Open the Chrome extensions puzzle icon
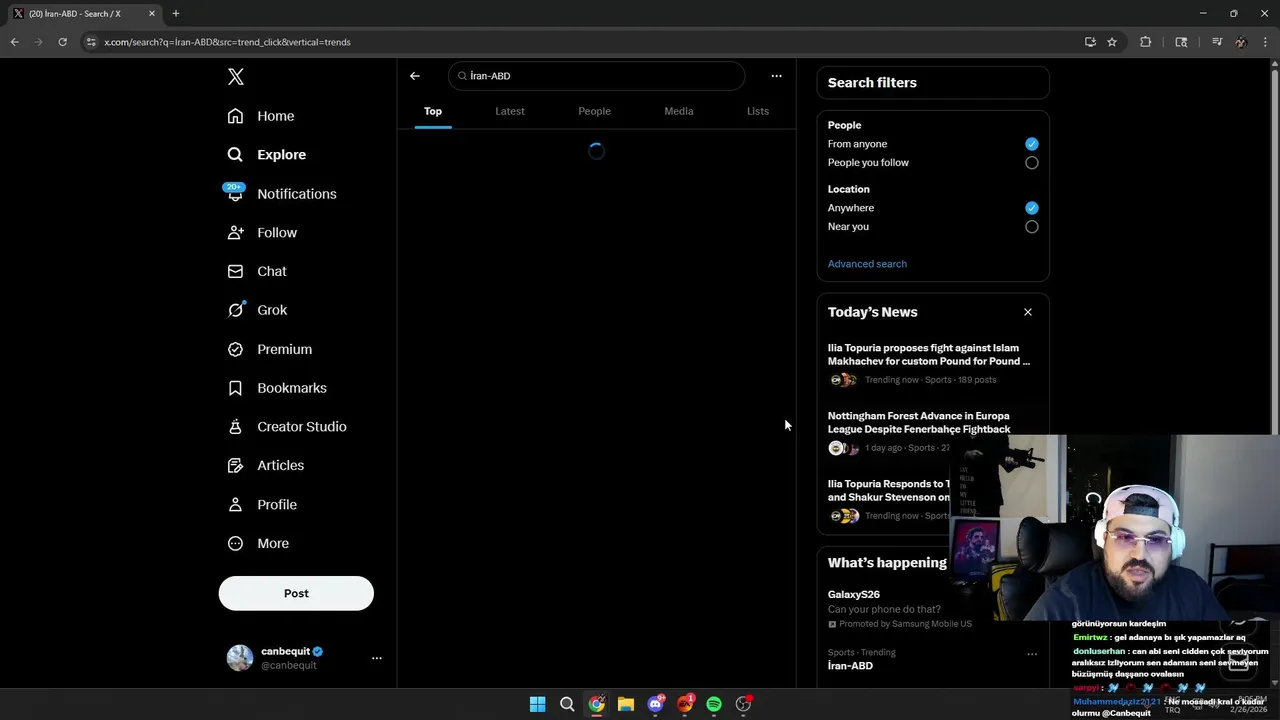The image size is (1280, 720). pyautogui.click(x=1146, y=42)
